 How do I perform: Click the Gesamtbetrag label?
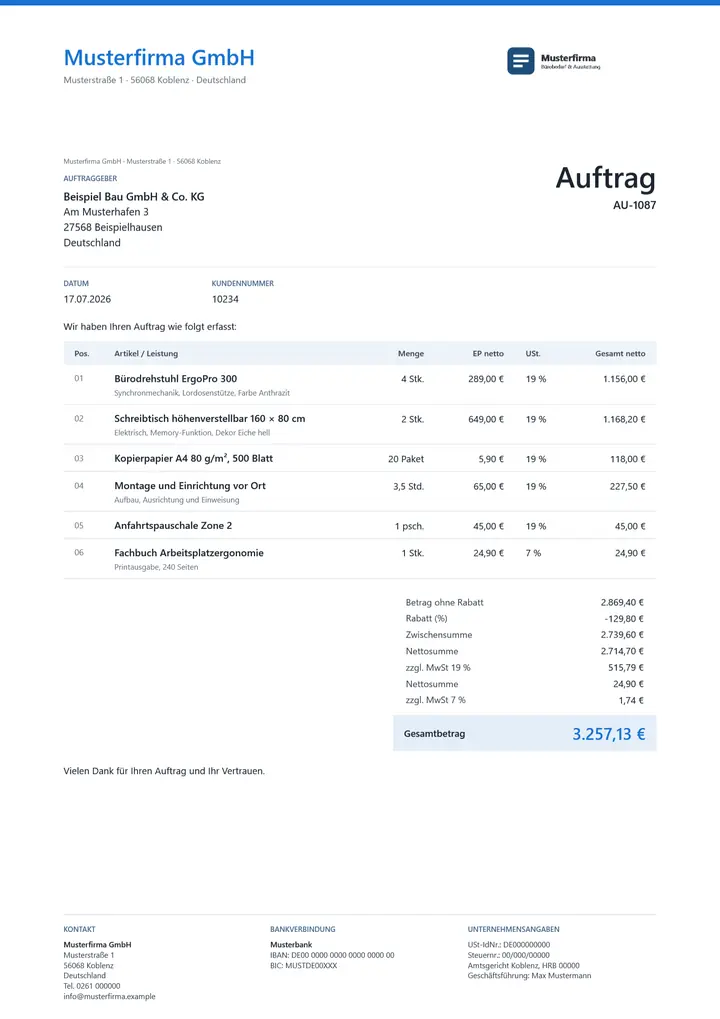(435, 734)
